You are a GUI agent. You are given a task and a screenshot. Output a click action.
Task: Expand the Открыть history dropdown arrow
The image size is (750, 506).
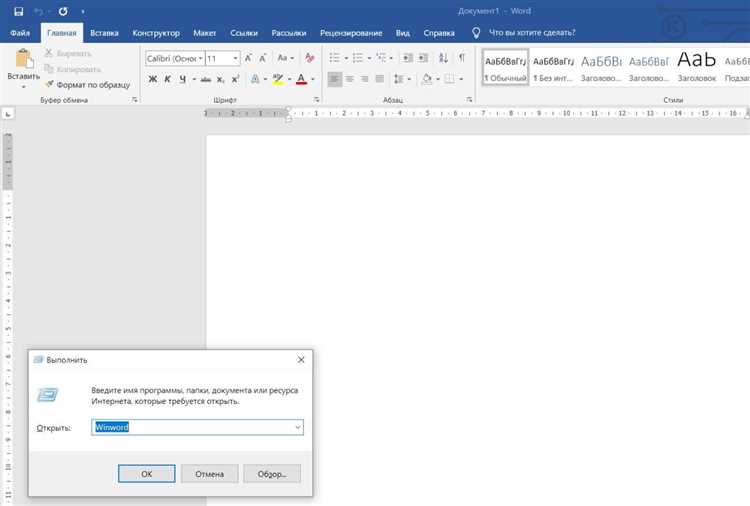(298, 427)
